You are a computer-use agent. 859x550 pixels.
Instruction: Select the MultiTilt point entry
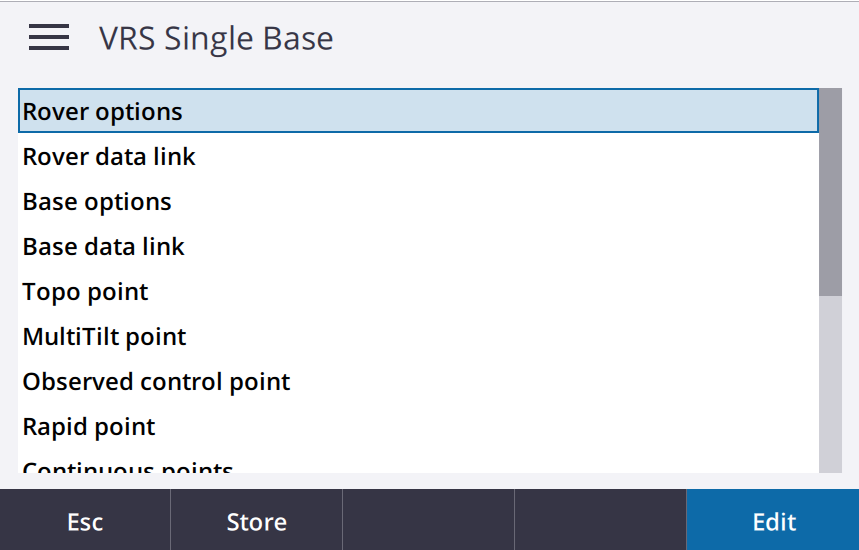[419, 336]
